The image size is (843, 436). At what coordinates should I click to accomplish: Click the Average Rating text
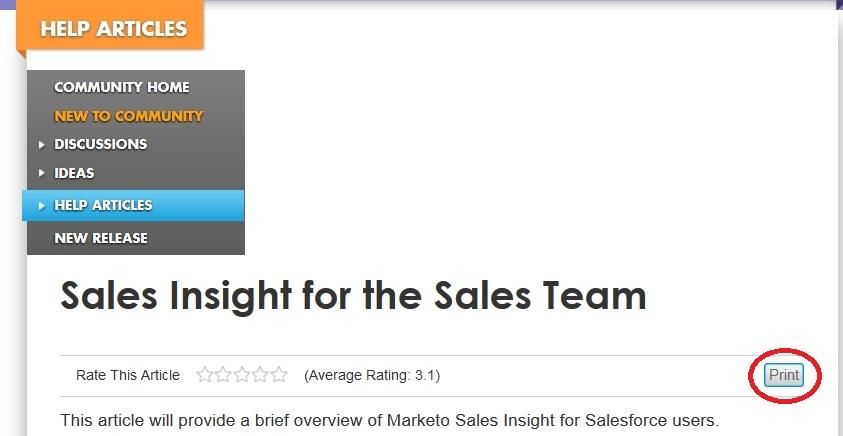372,375
